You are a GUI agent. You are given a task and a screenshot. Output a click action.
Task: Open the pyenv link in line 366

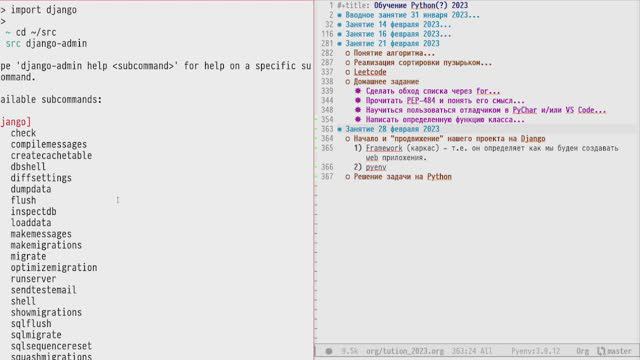(x=376, y=167)
